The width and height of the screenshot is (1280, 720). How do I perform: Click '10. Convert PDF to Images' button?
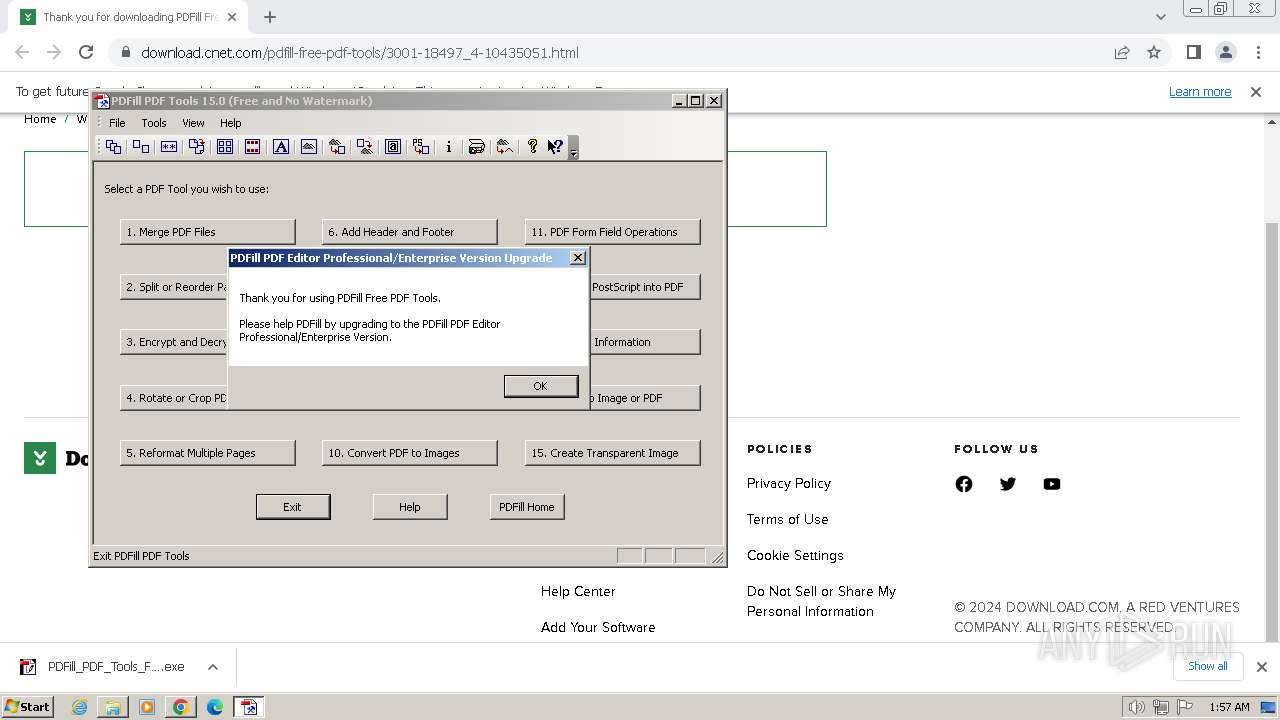410,453
